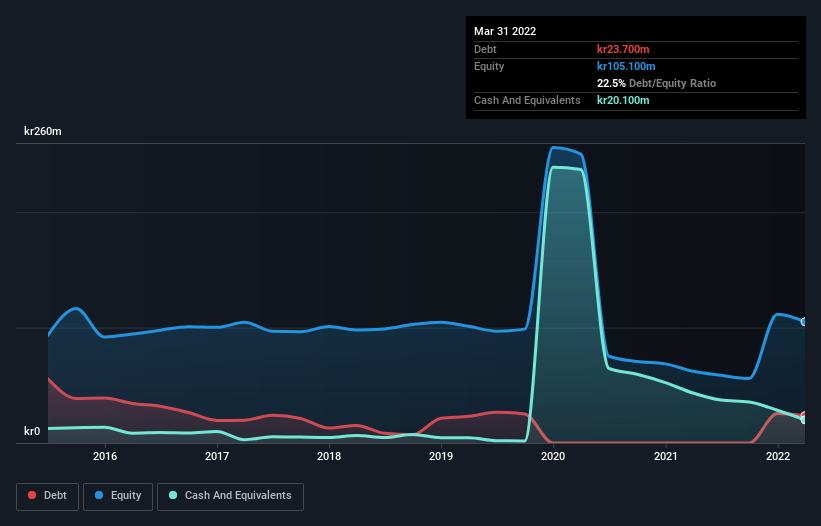
Task: Click the Debt row label in tooltip
Action: click(485, 49)
